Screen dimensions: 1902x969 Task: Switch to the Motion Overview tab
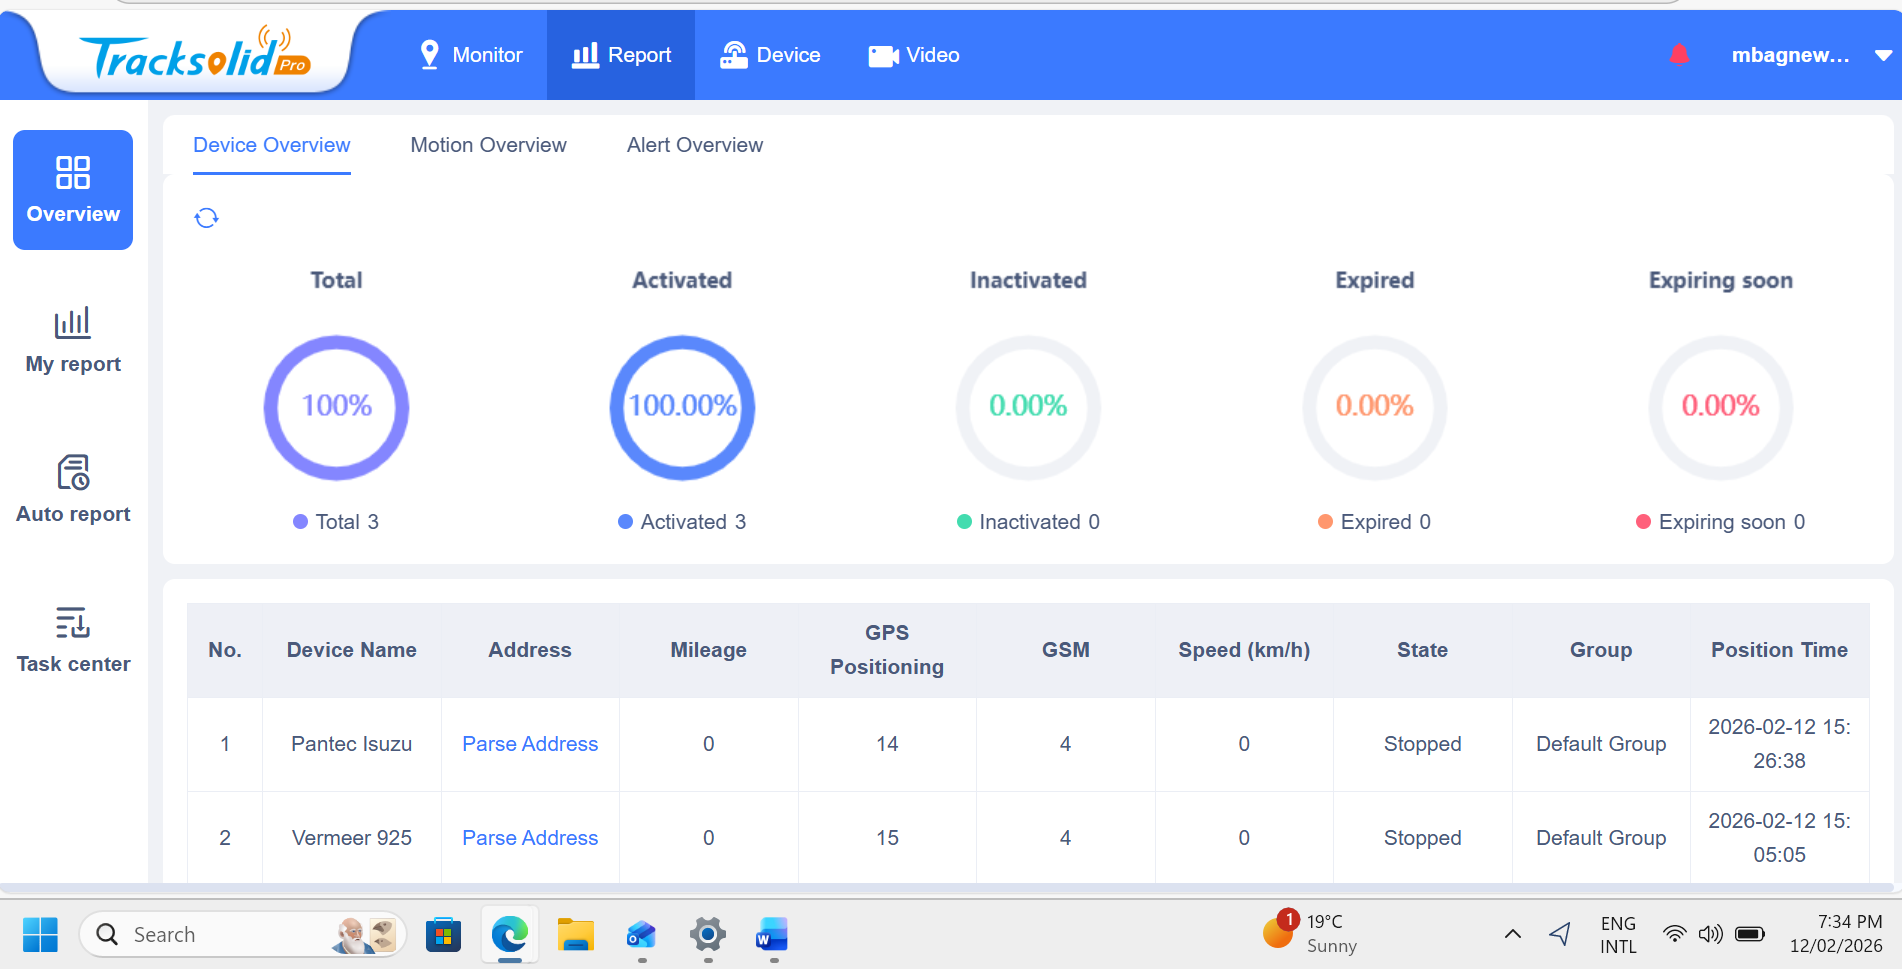(488, 145)
